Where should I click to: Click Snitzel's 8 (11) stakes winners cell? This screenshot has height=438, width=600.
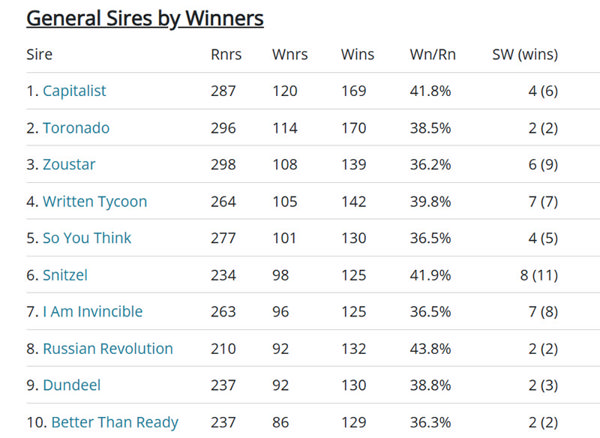point(538,275)
